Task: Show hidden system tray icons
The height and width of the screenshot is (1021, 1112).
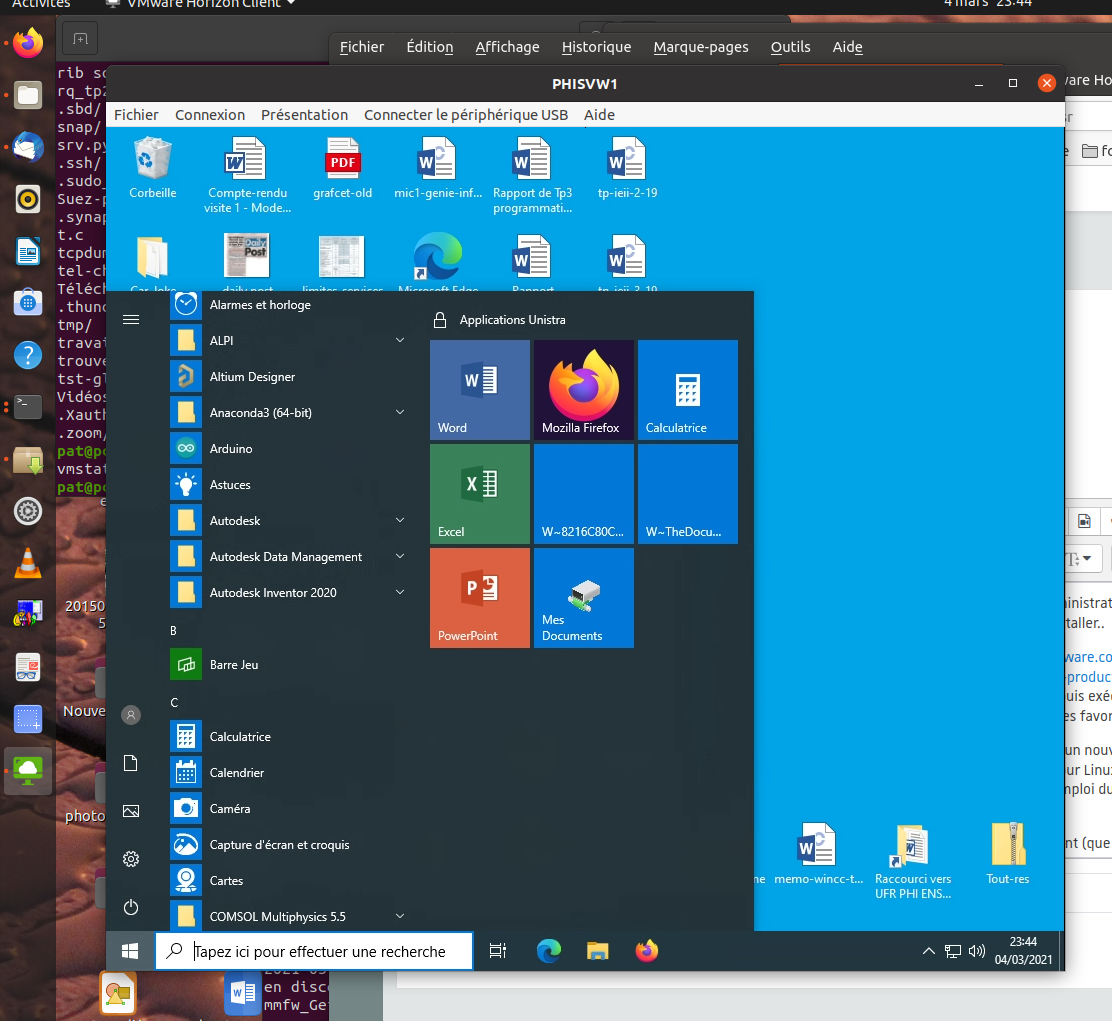Action: tap(928, 952)
